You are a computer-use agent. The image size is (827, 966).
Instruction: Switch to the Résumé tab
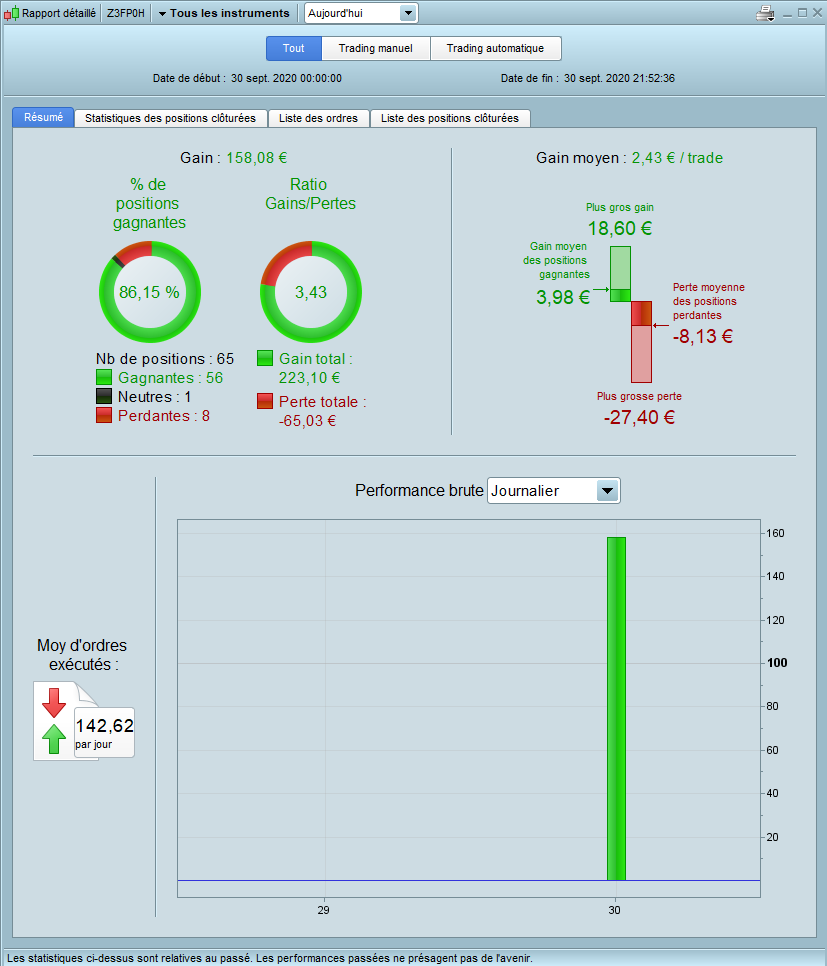pos(43,117)
